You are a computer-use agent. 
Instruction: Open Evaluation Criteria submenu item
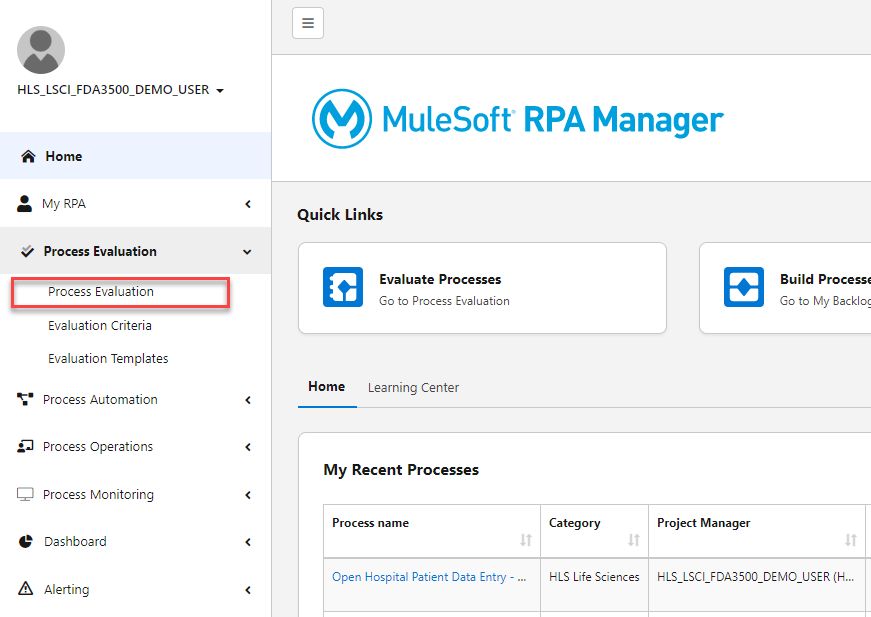click(100, 325)
